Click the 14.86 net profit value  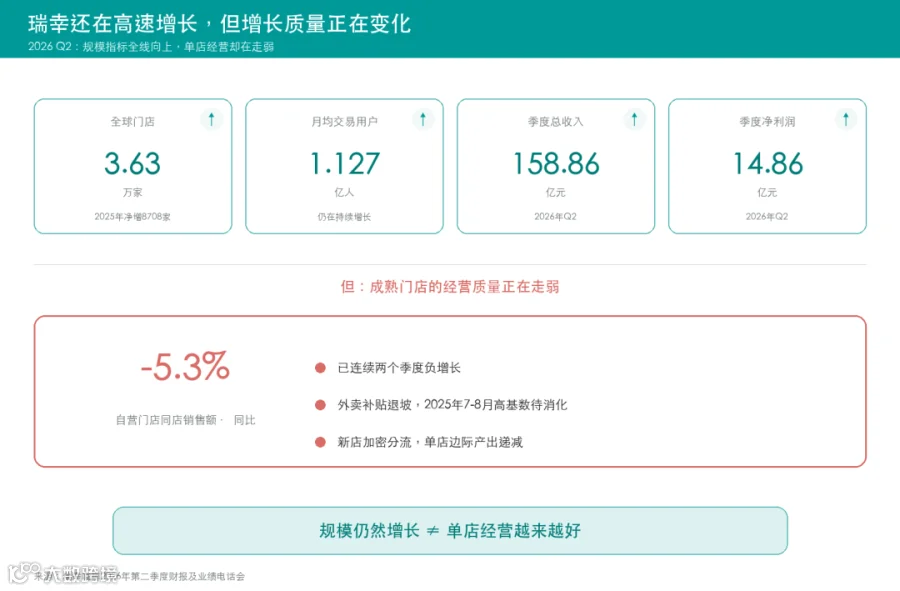[767, 164]
